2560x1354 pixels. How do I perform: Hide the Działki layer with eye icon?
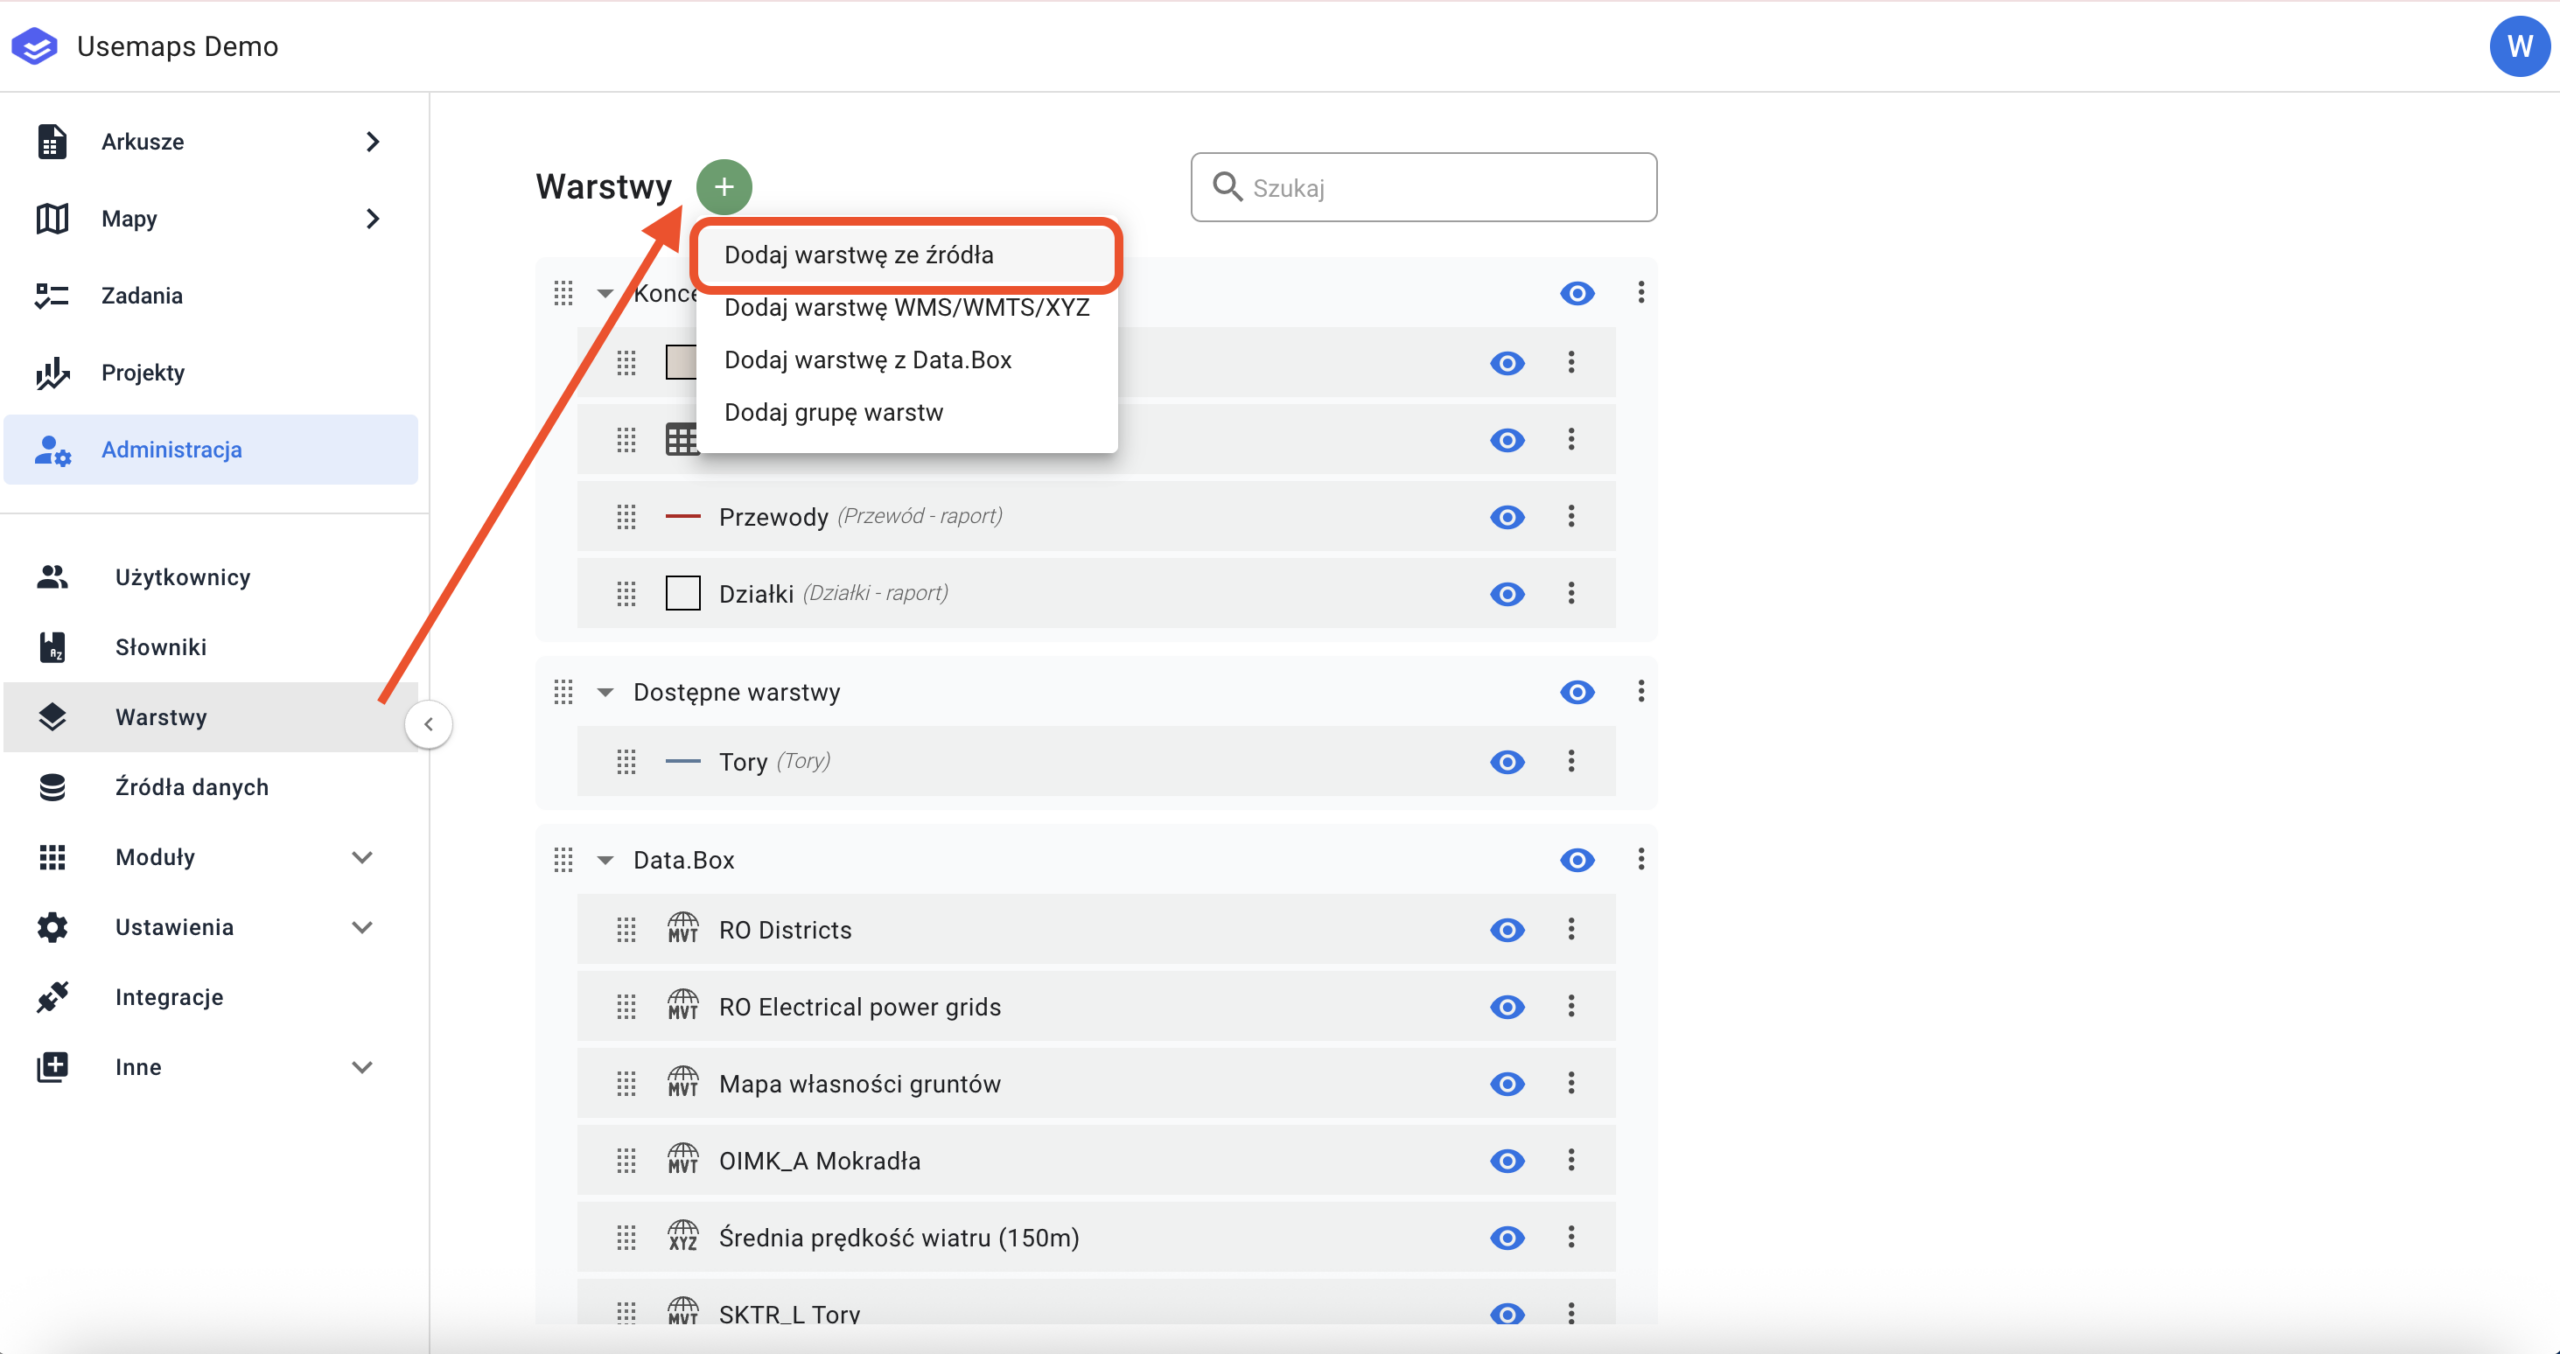(1507, 594)
